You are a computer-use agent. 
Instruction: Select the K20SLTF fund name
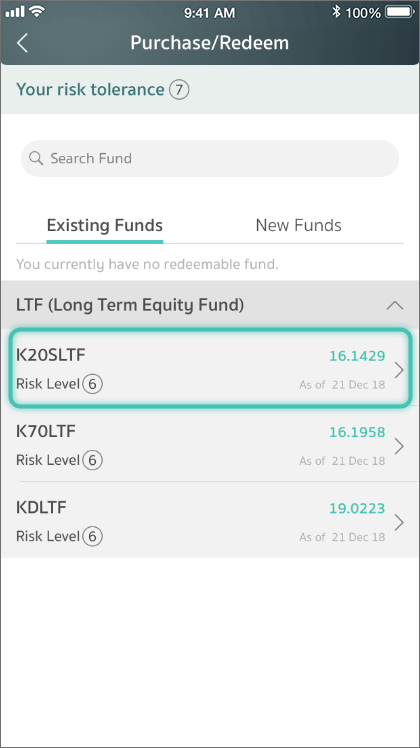tap(51, 355)
